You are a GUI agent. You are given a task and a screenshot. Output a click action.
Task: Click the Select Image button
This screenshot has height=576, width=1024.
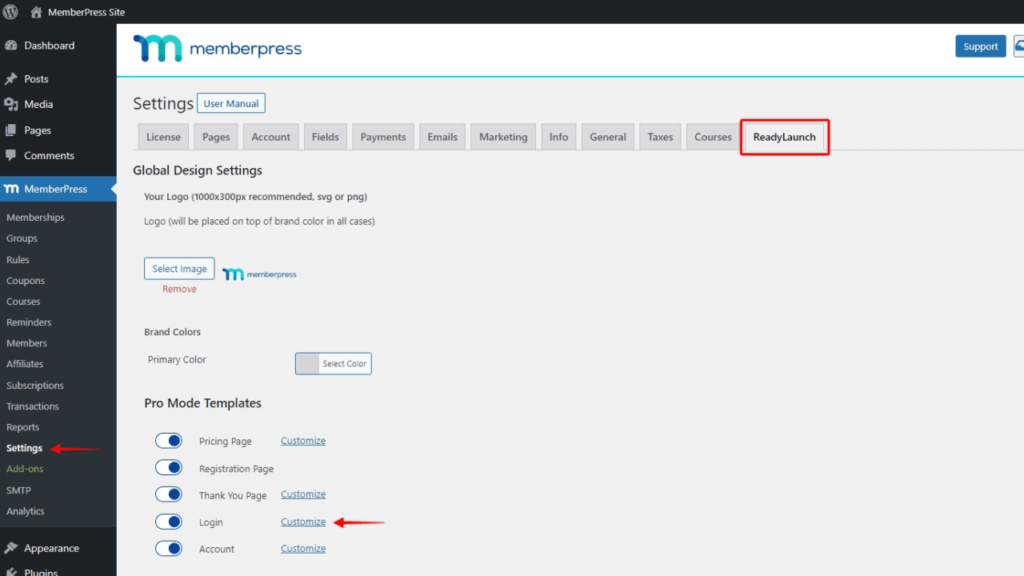[x=179, y=268]
